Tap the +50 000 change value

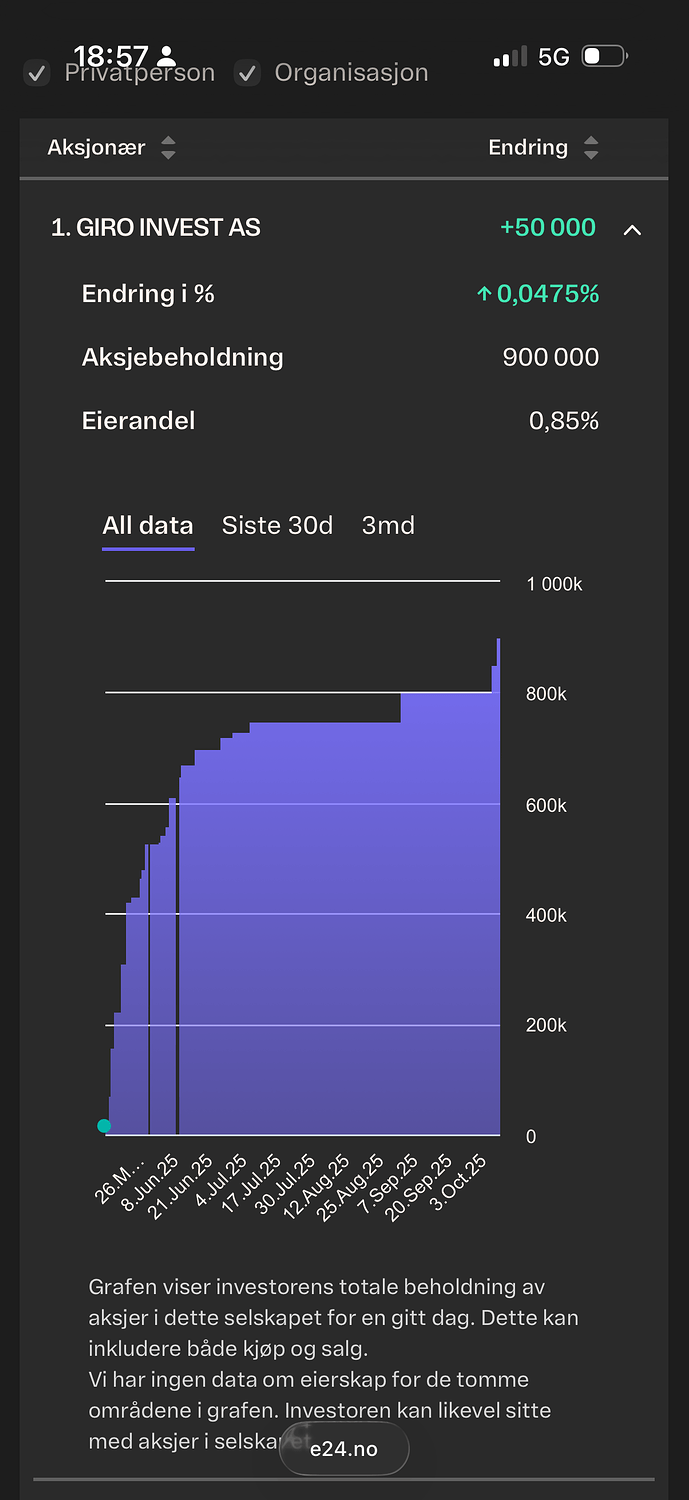(x=548, y=228)
